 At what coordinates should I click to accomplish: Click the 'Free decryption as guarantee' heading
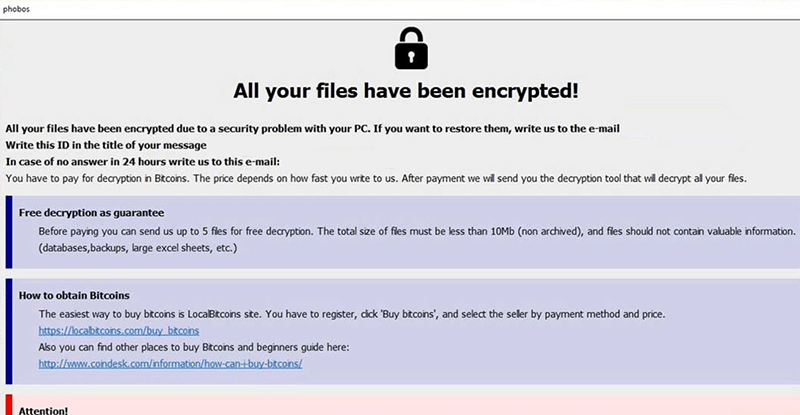(x=91, y=213)
